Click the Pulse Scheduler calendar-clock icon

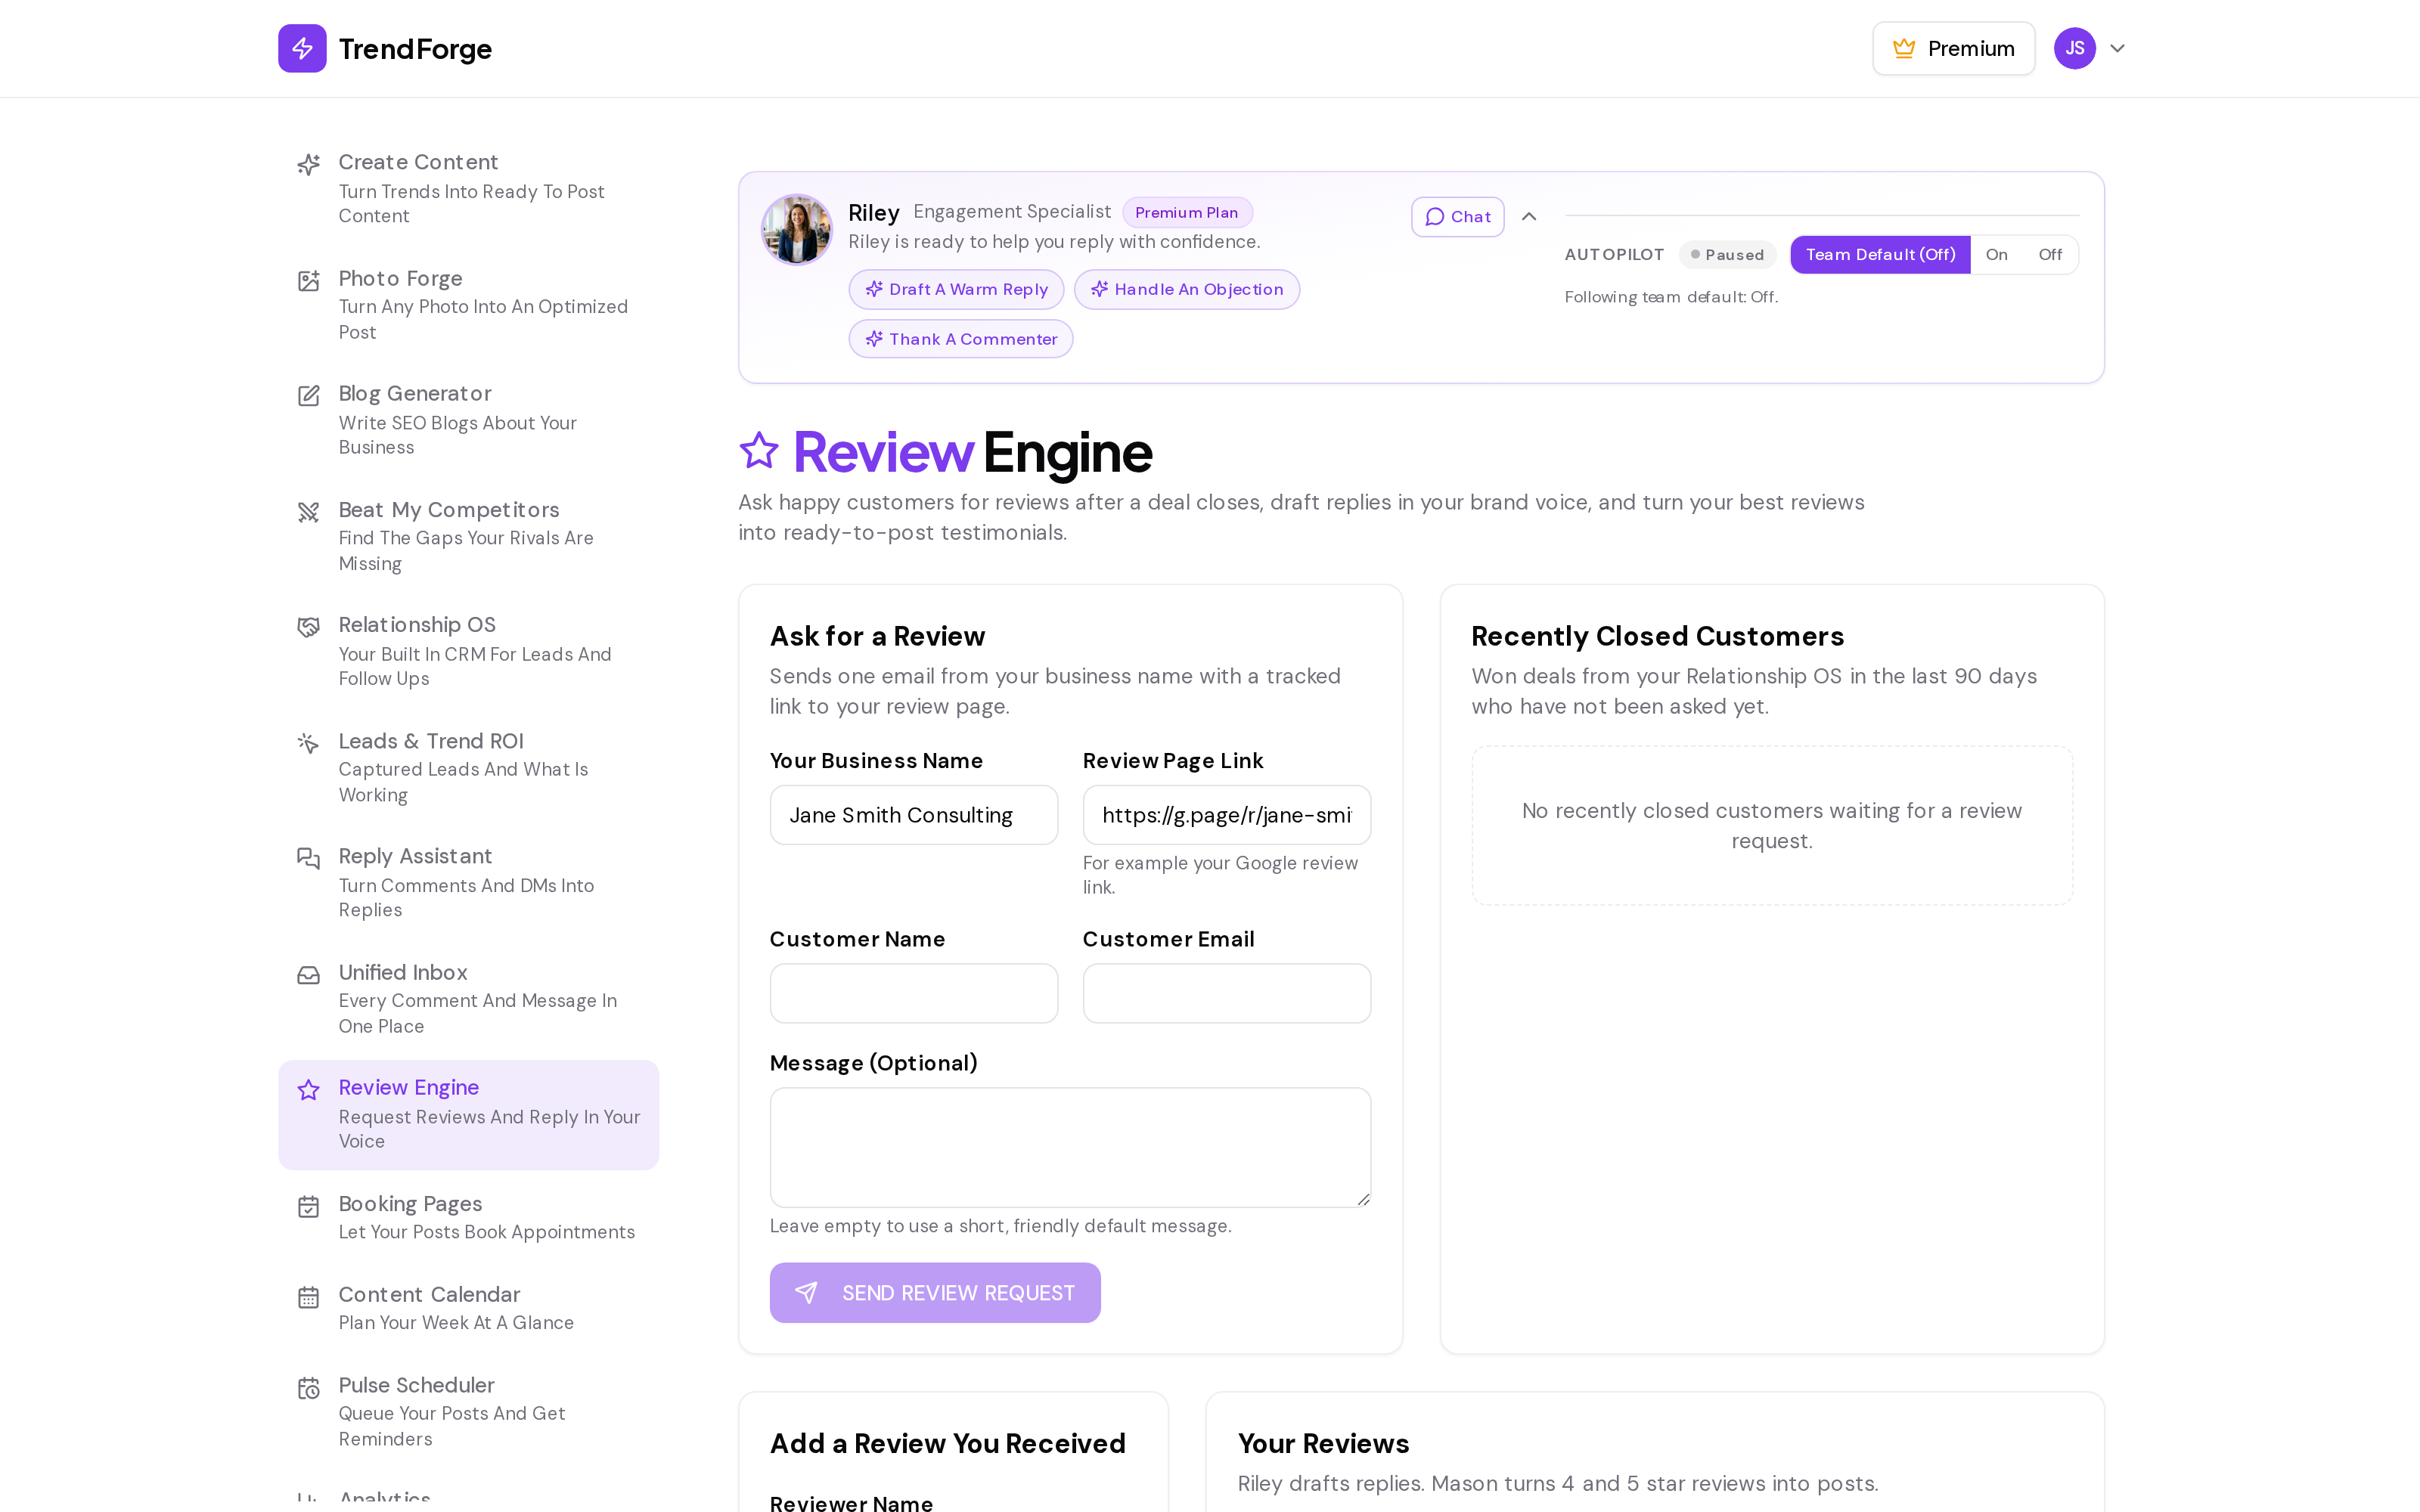[309, 1388]
